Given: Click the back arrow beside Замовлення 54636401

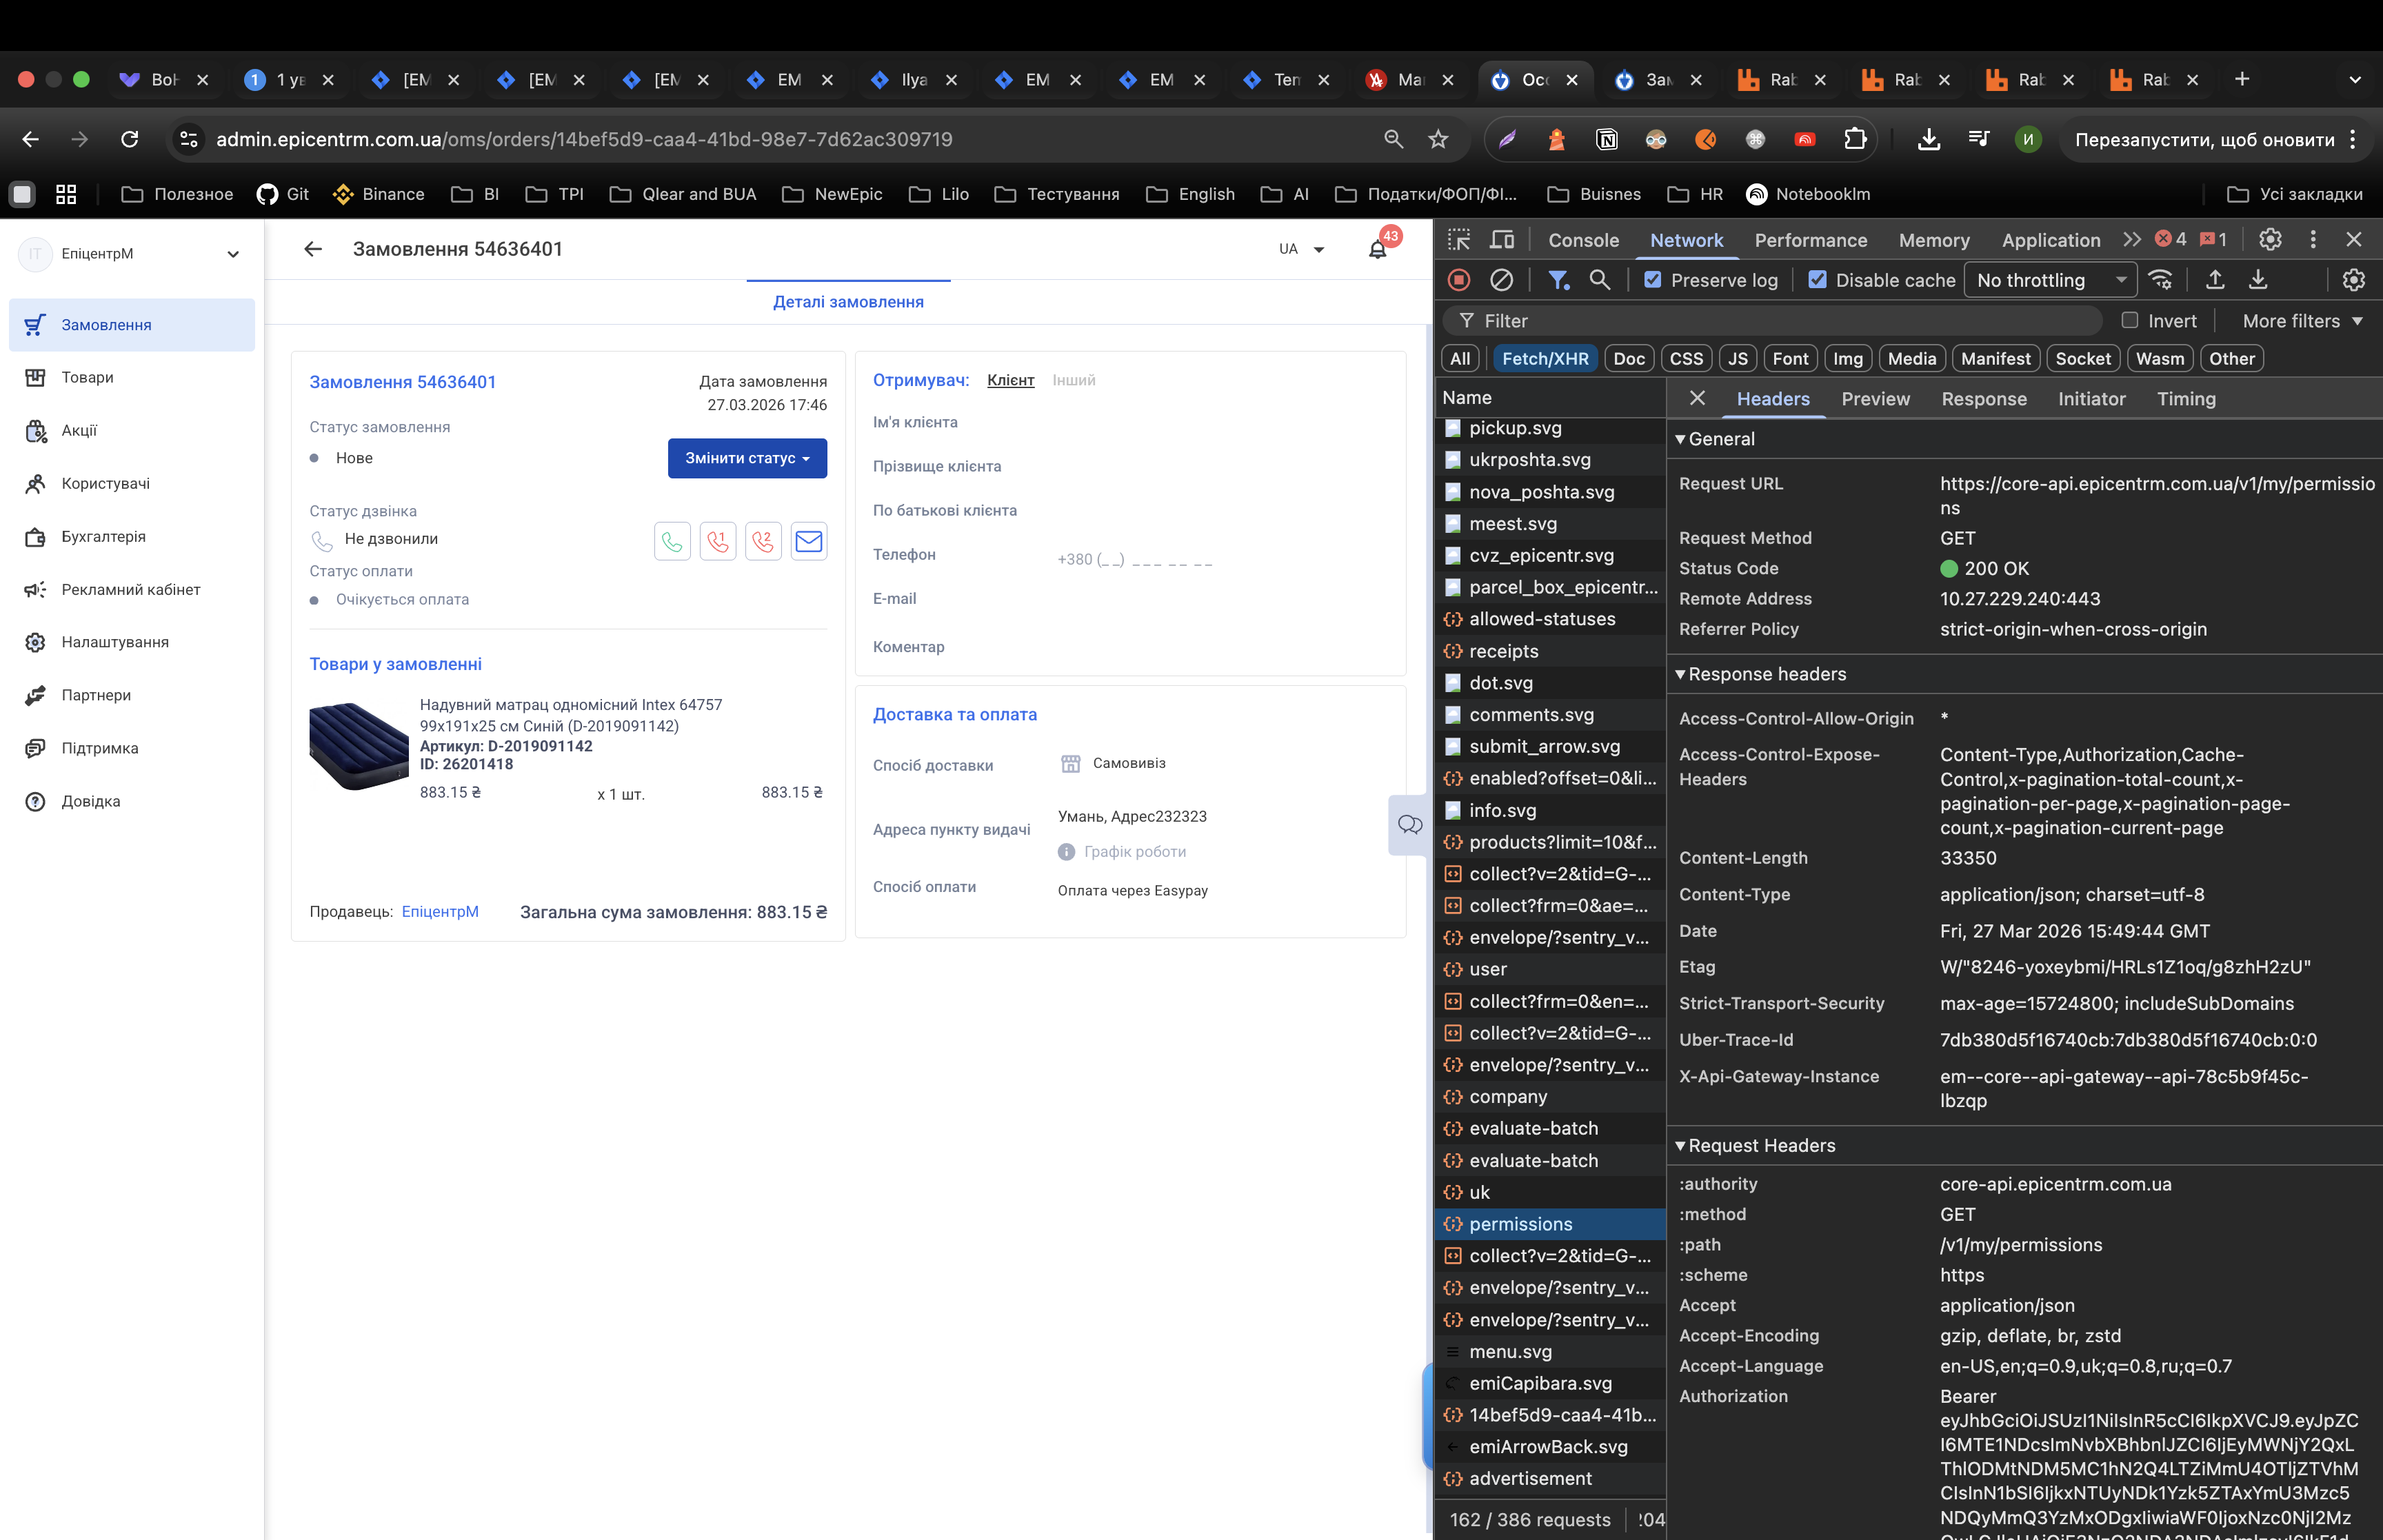Looking at the screenshot, I should (x=313, y=249).
